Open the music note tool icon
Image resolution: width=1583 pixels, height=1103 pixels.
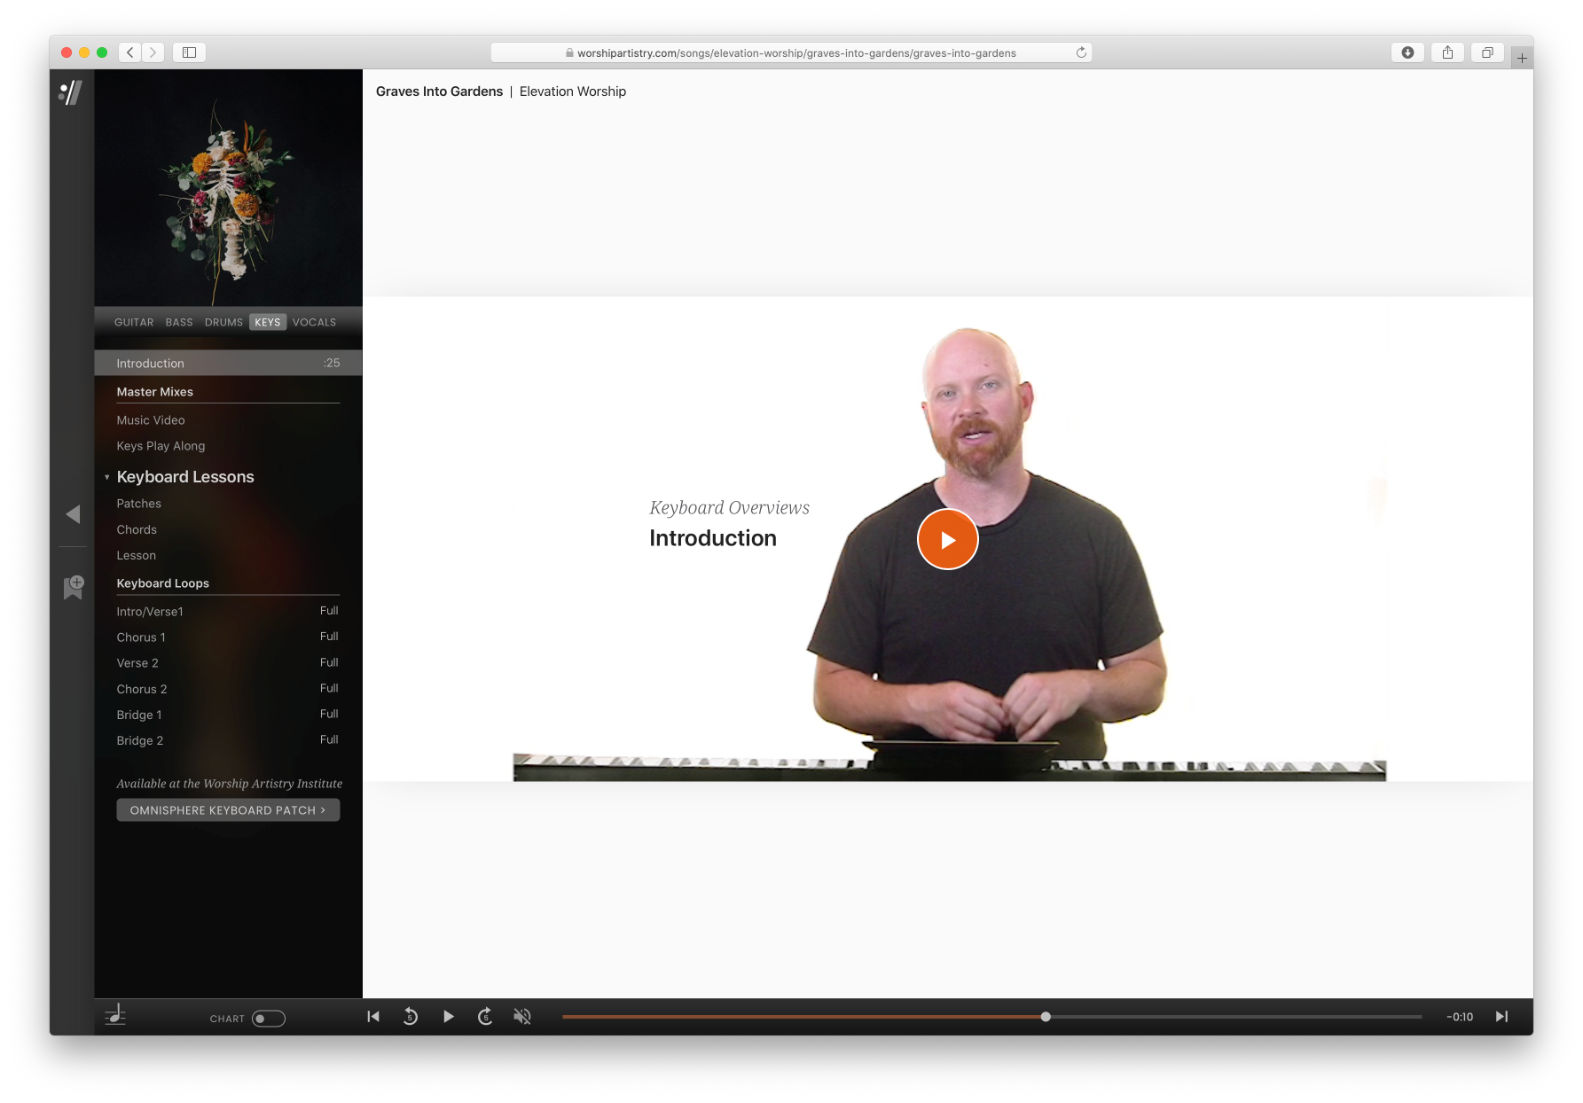click(116, 1015)
